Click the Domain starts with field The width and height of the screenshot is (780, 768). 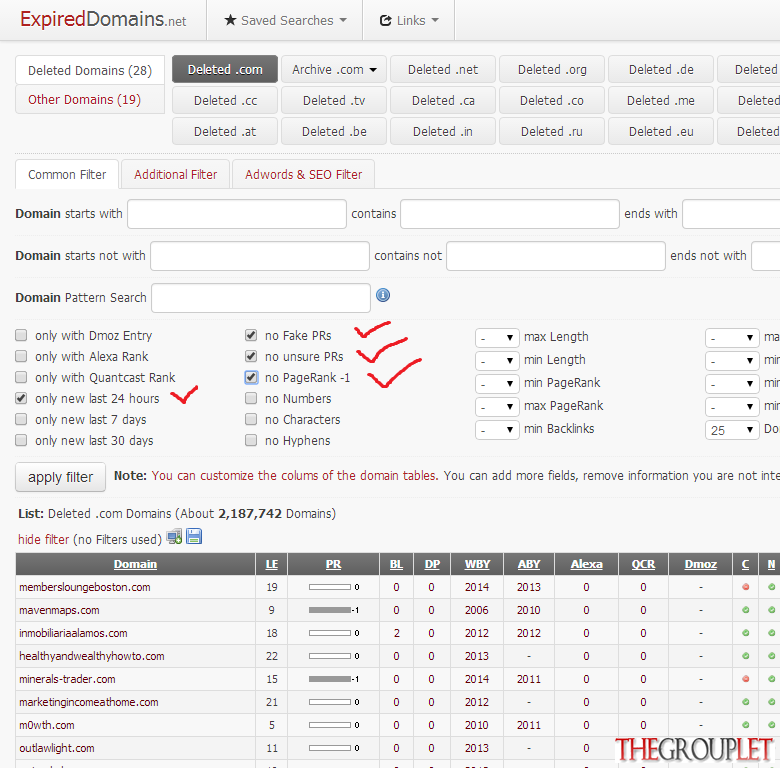click(x=237, y=214)
